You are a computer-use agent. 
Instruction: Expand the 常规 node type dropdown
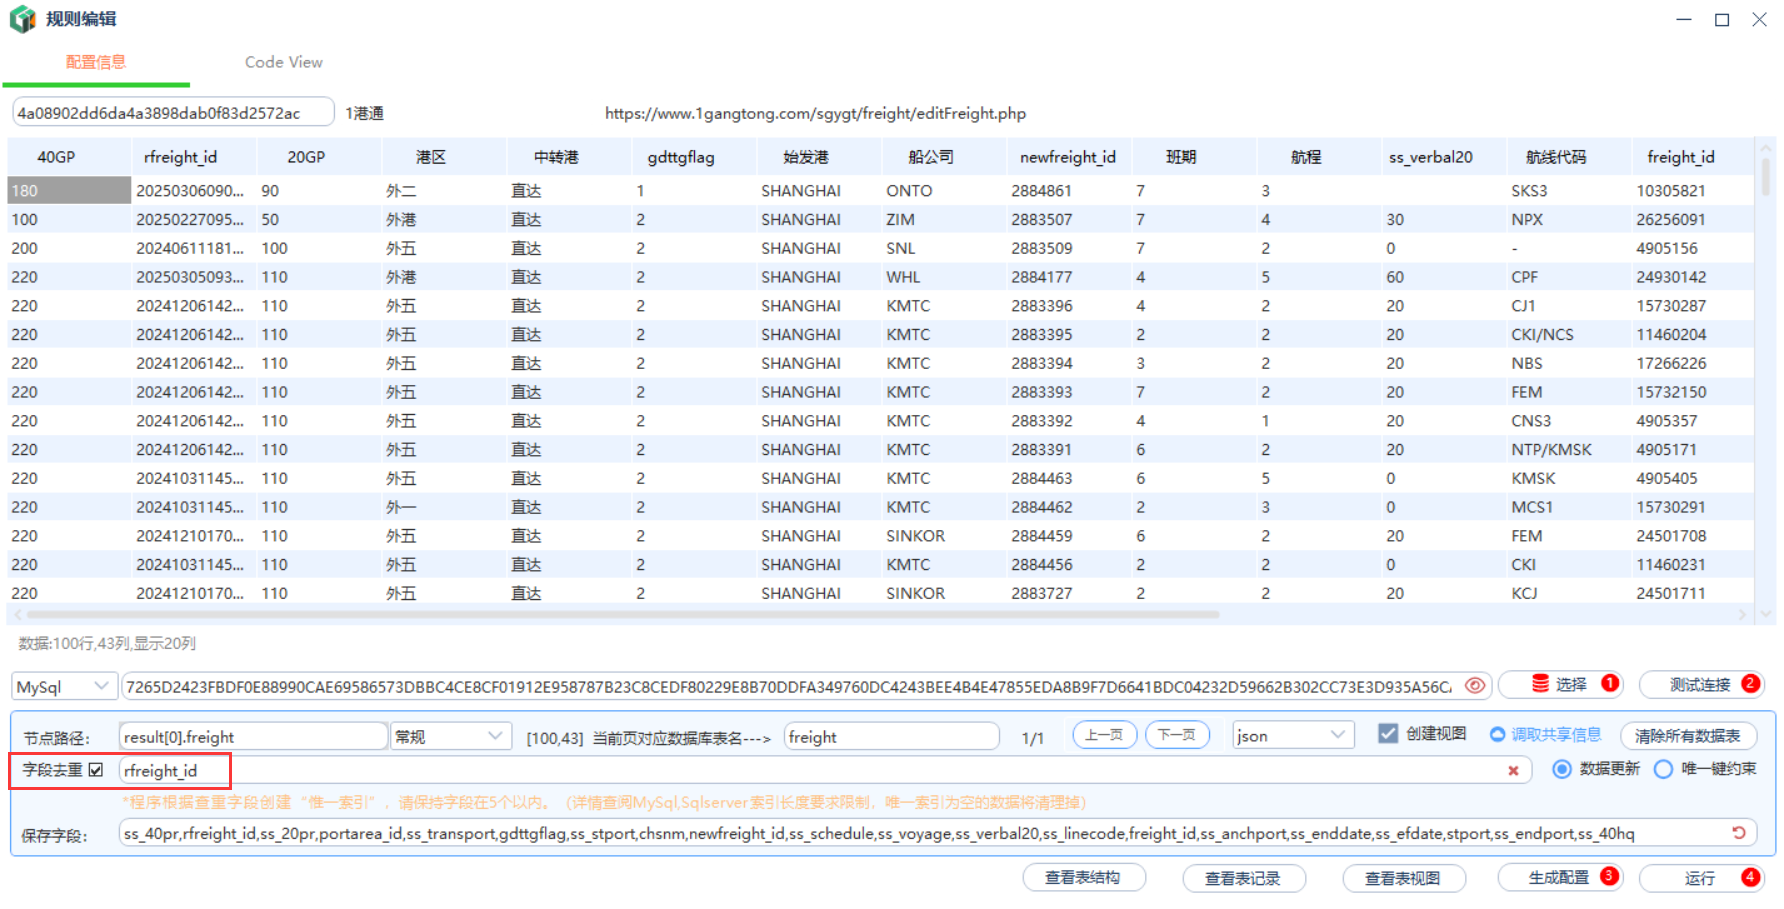pyautogui.click(x=450, y=737)
